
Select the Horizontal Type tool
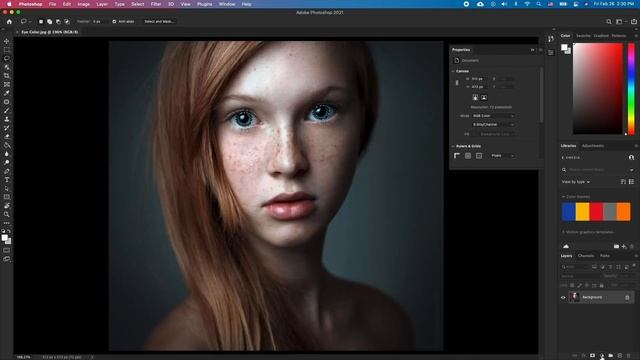point(7,180)
